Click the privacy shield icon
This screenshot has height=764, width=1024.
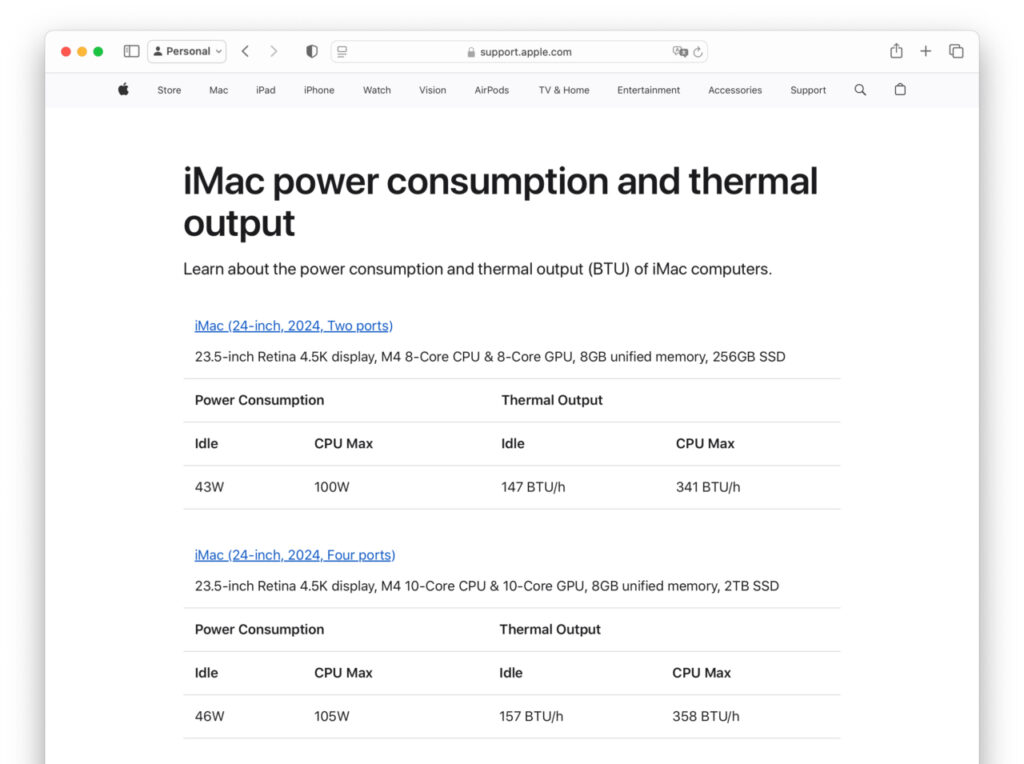[x=311, y=50]
